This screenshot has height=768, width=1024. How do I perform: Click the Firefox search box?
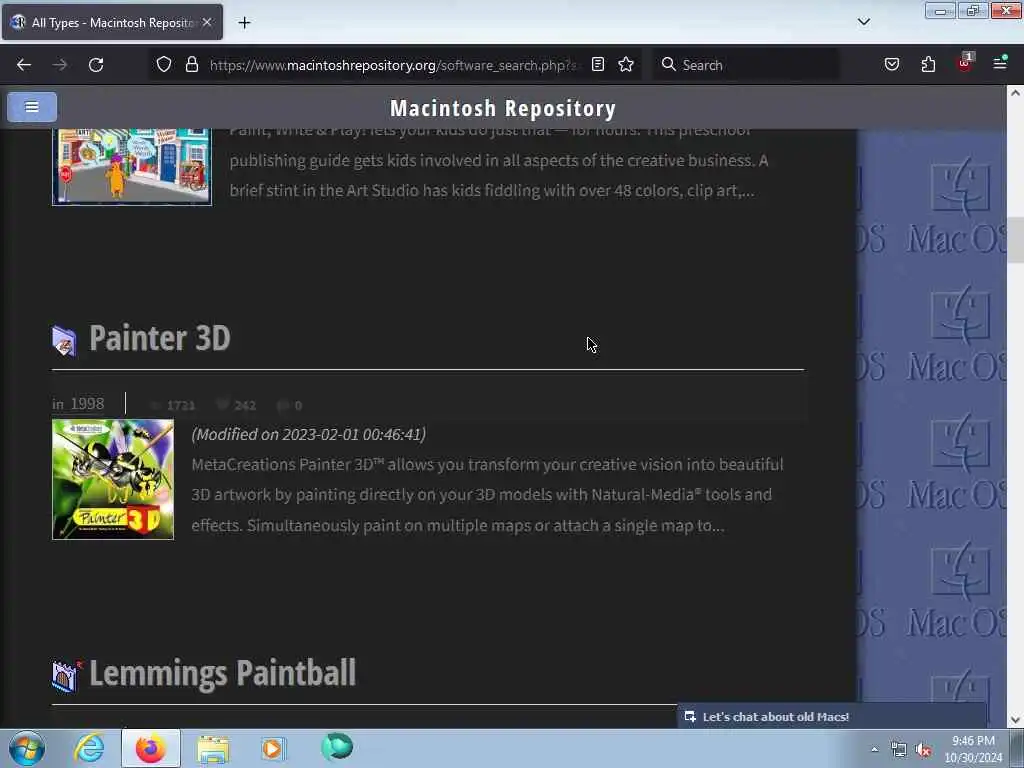746,65
